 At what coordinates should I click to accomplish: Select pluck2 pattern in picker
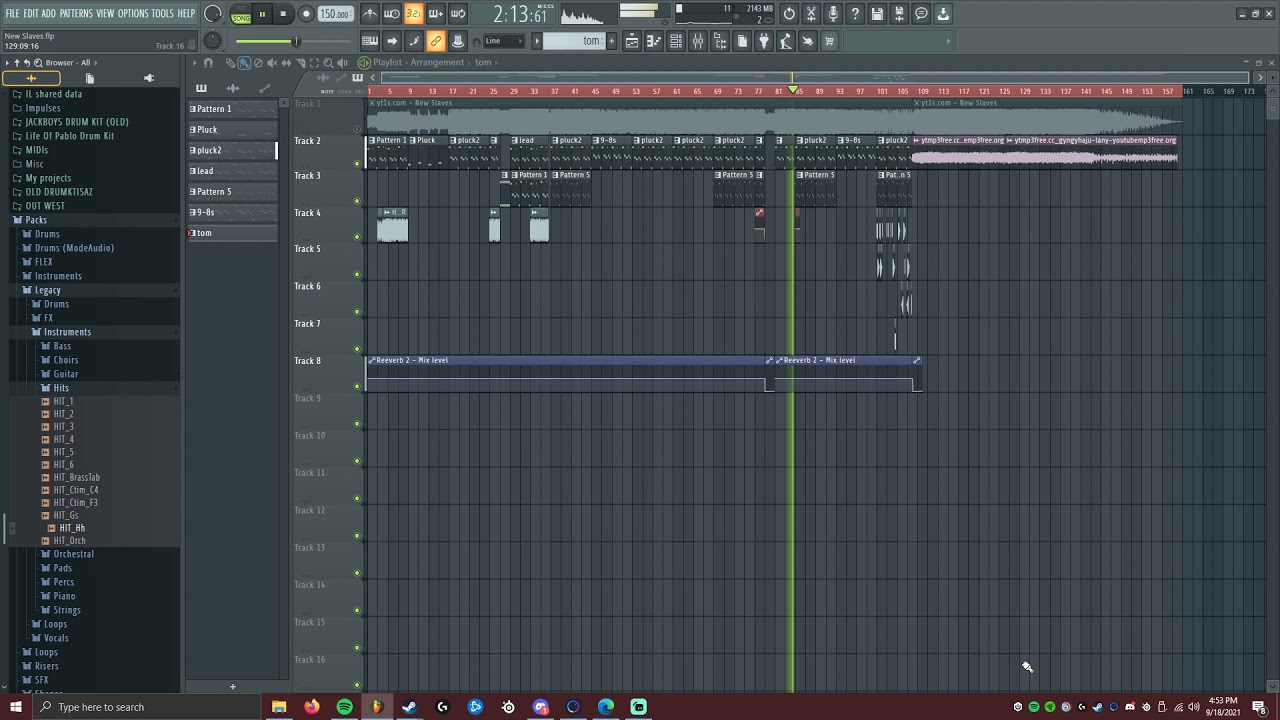232,150
